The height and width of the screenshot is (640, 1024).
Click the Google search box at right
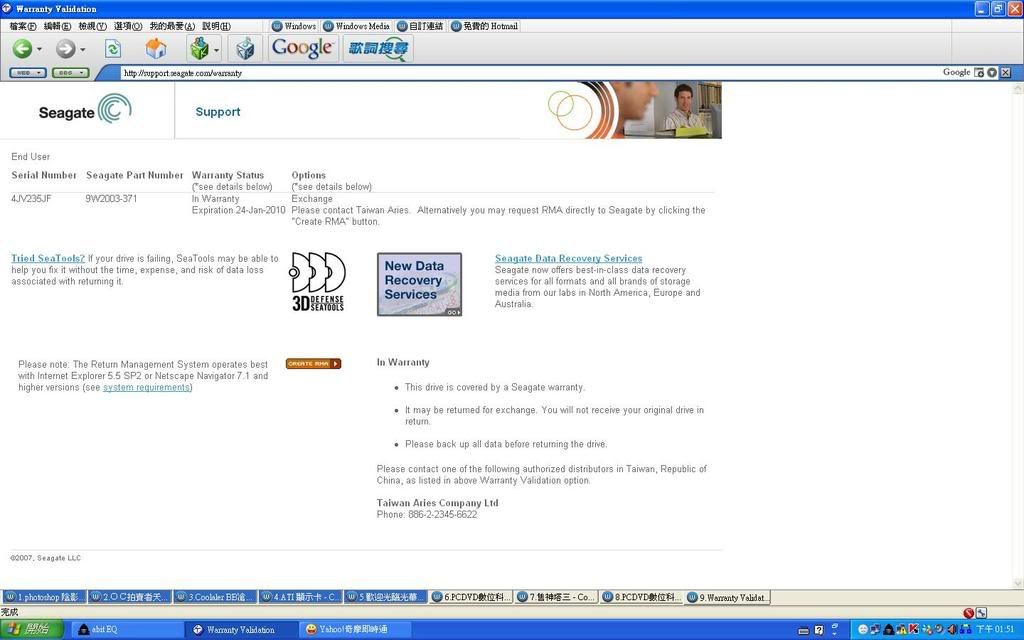coord(956,72)
